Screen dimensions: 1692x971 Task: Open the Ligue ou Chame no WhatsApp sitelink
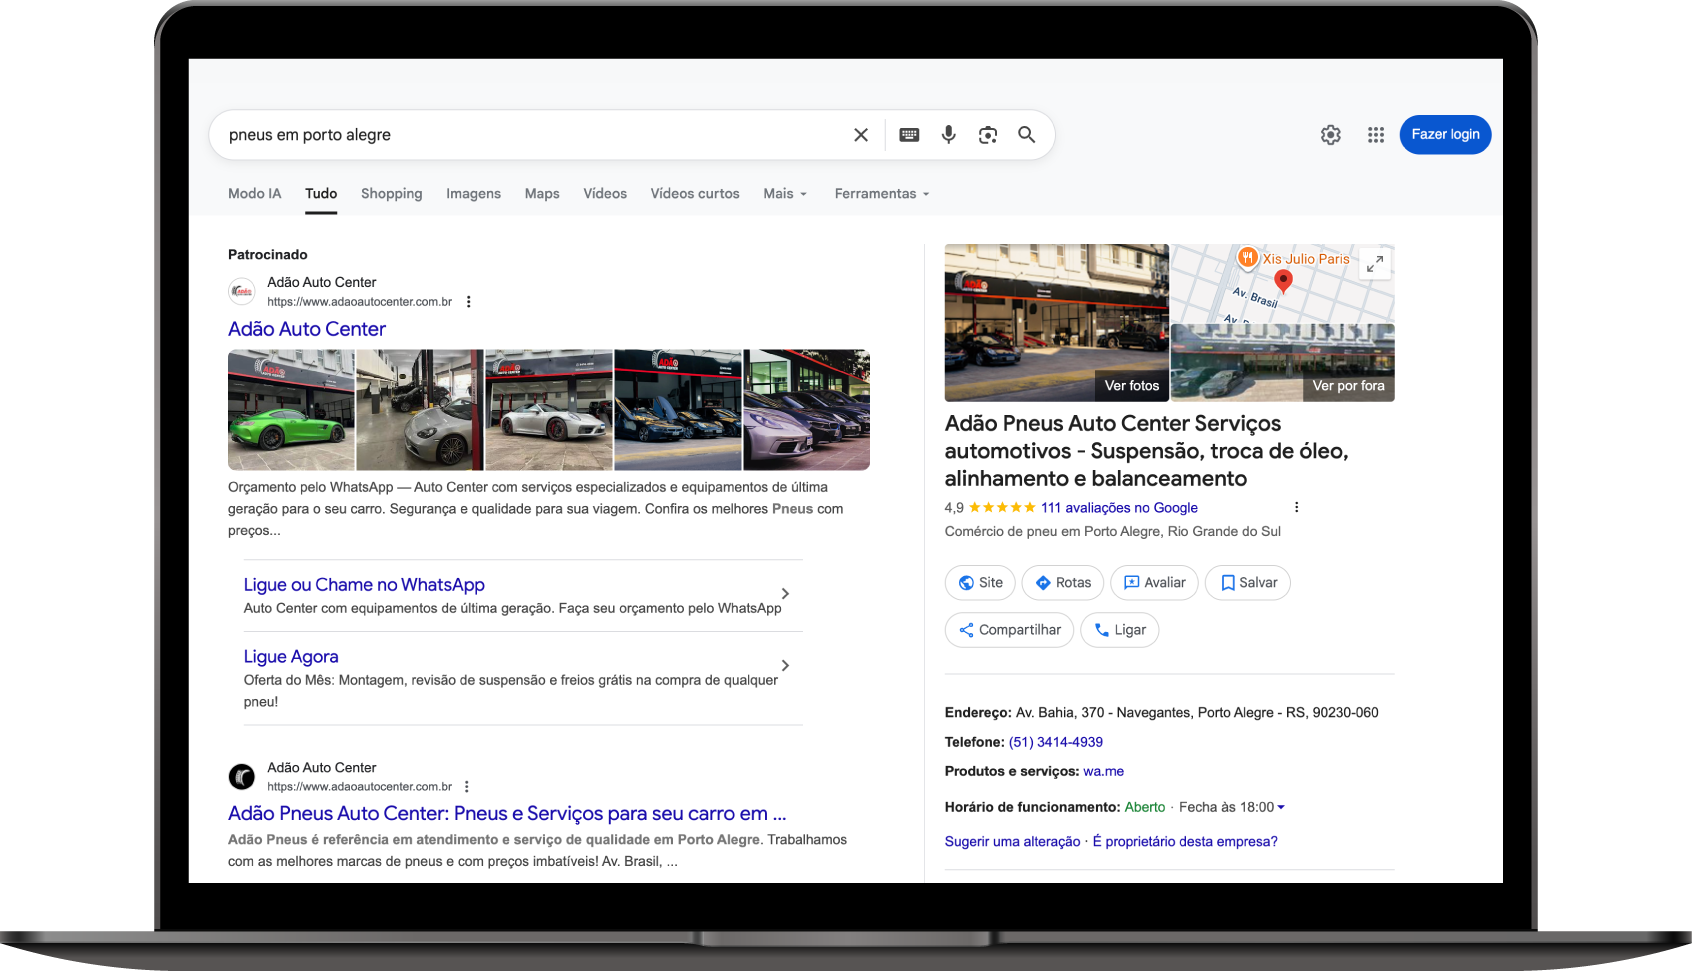click(364, 585)
